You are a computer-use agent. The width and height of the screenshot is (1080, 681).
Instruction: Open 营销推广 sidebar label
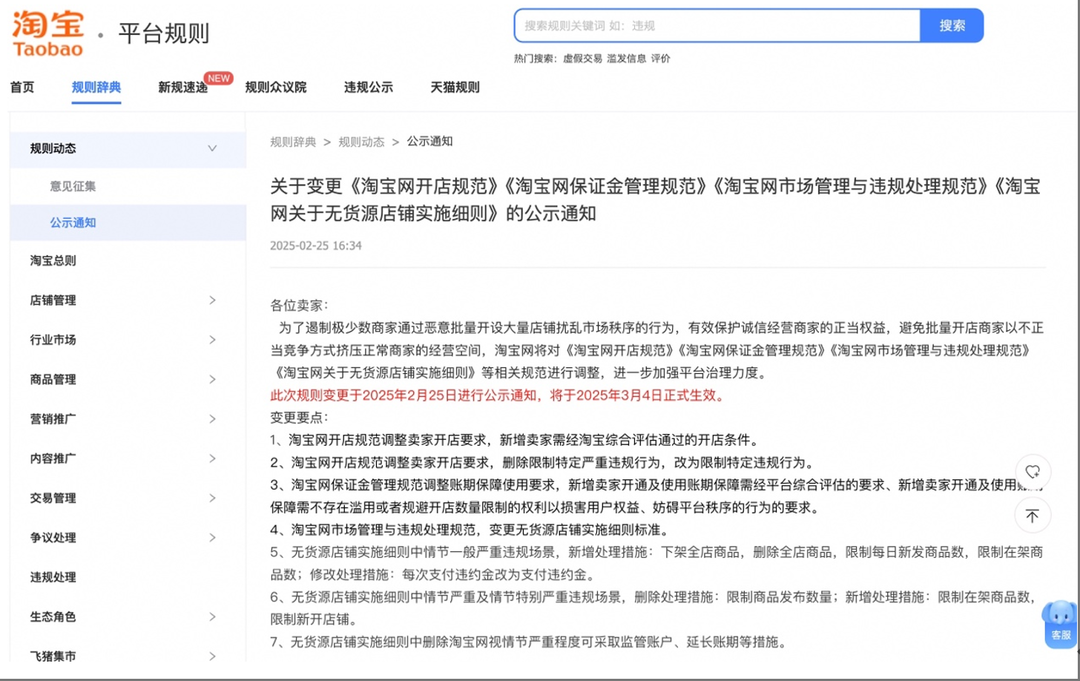(x=53, y=419)
